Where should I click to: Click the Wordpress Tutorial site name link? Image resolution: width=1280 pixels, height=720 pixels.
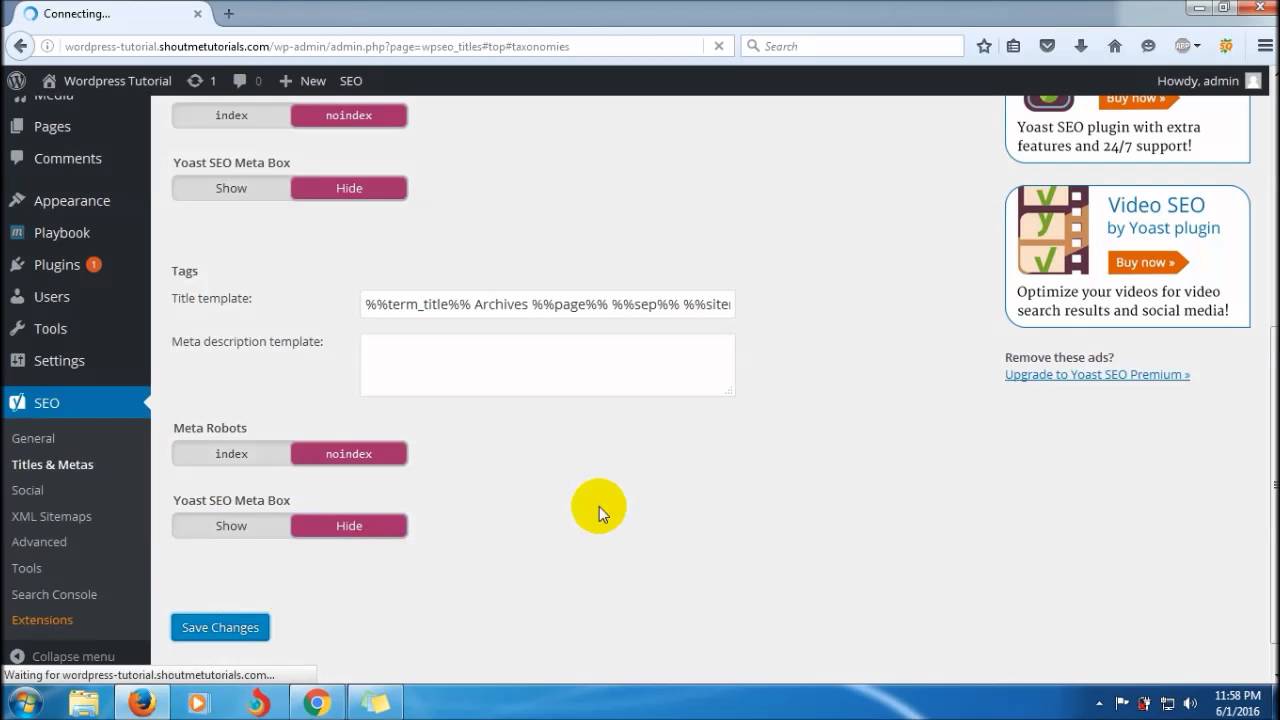(x=117, y=81)
